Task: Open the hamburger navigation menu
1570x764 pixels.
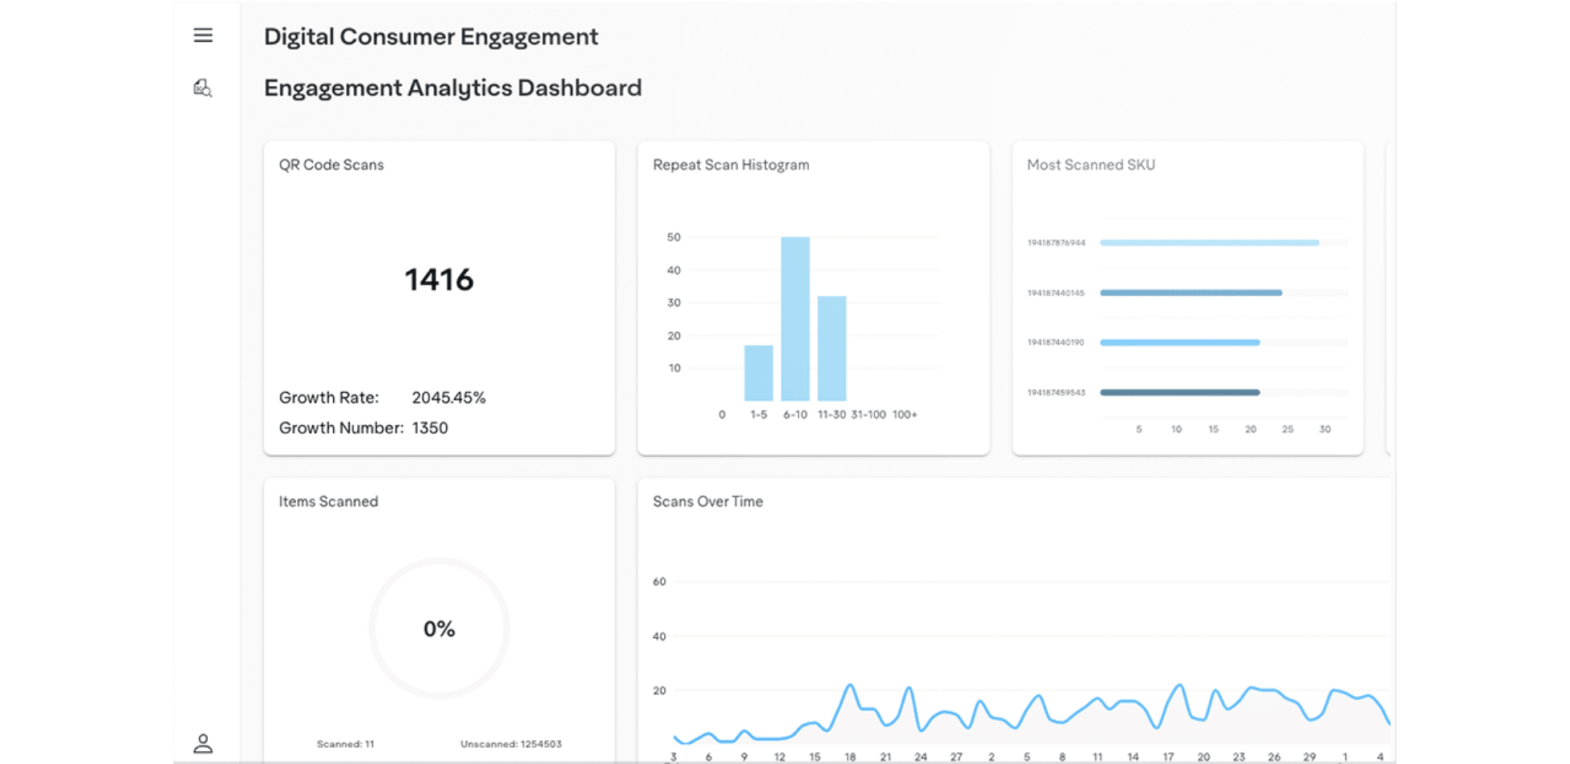Action: point(203,36)
